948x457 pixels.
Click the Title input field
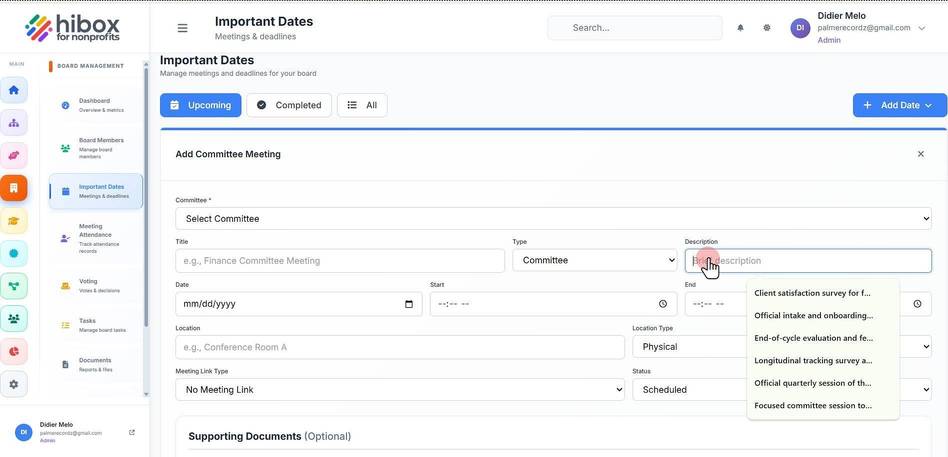coord(340,261)
